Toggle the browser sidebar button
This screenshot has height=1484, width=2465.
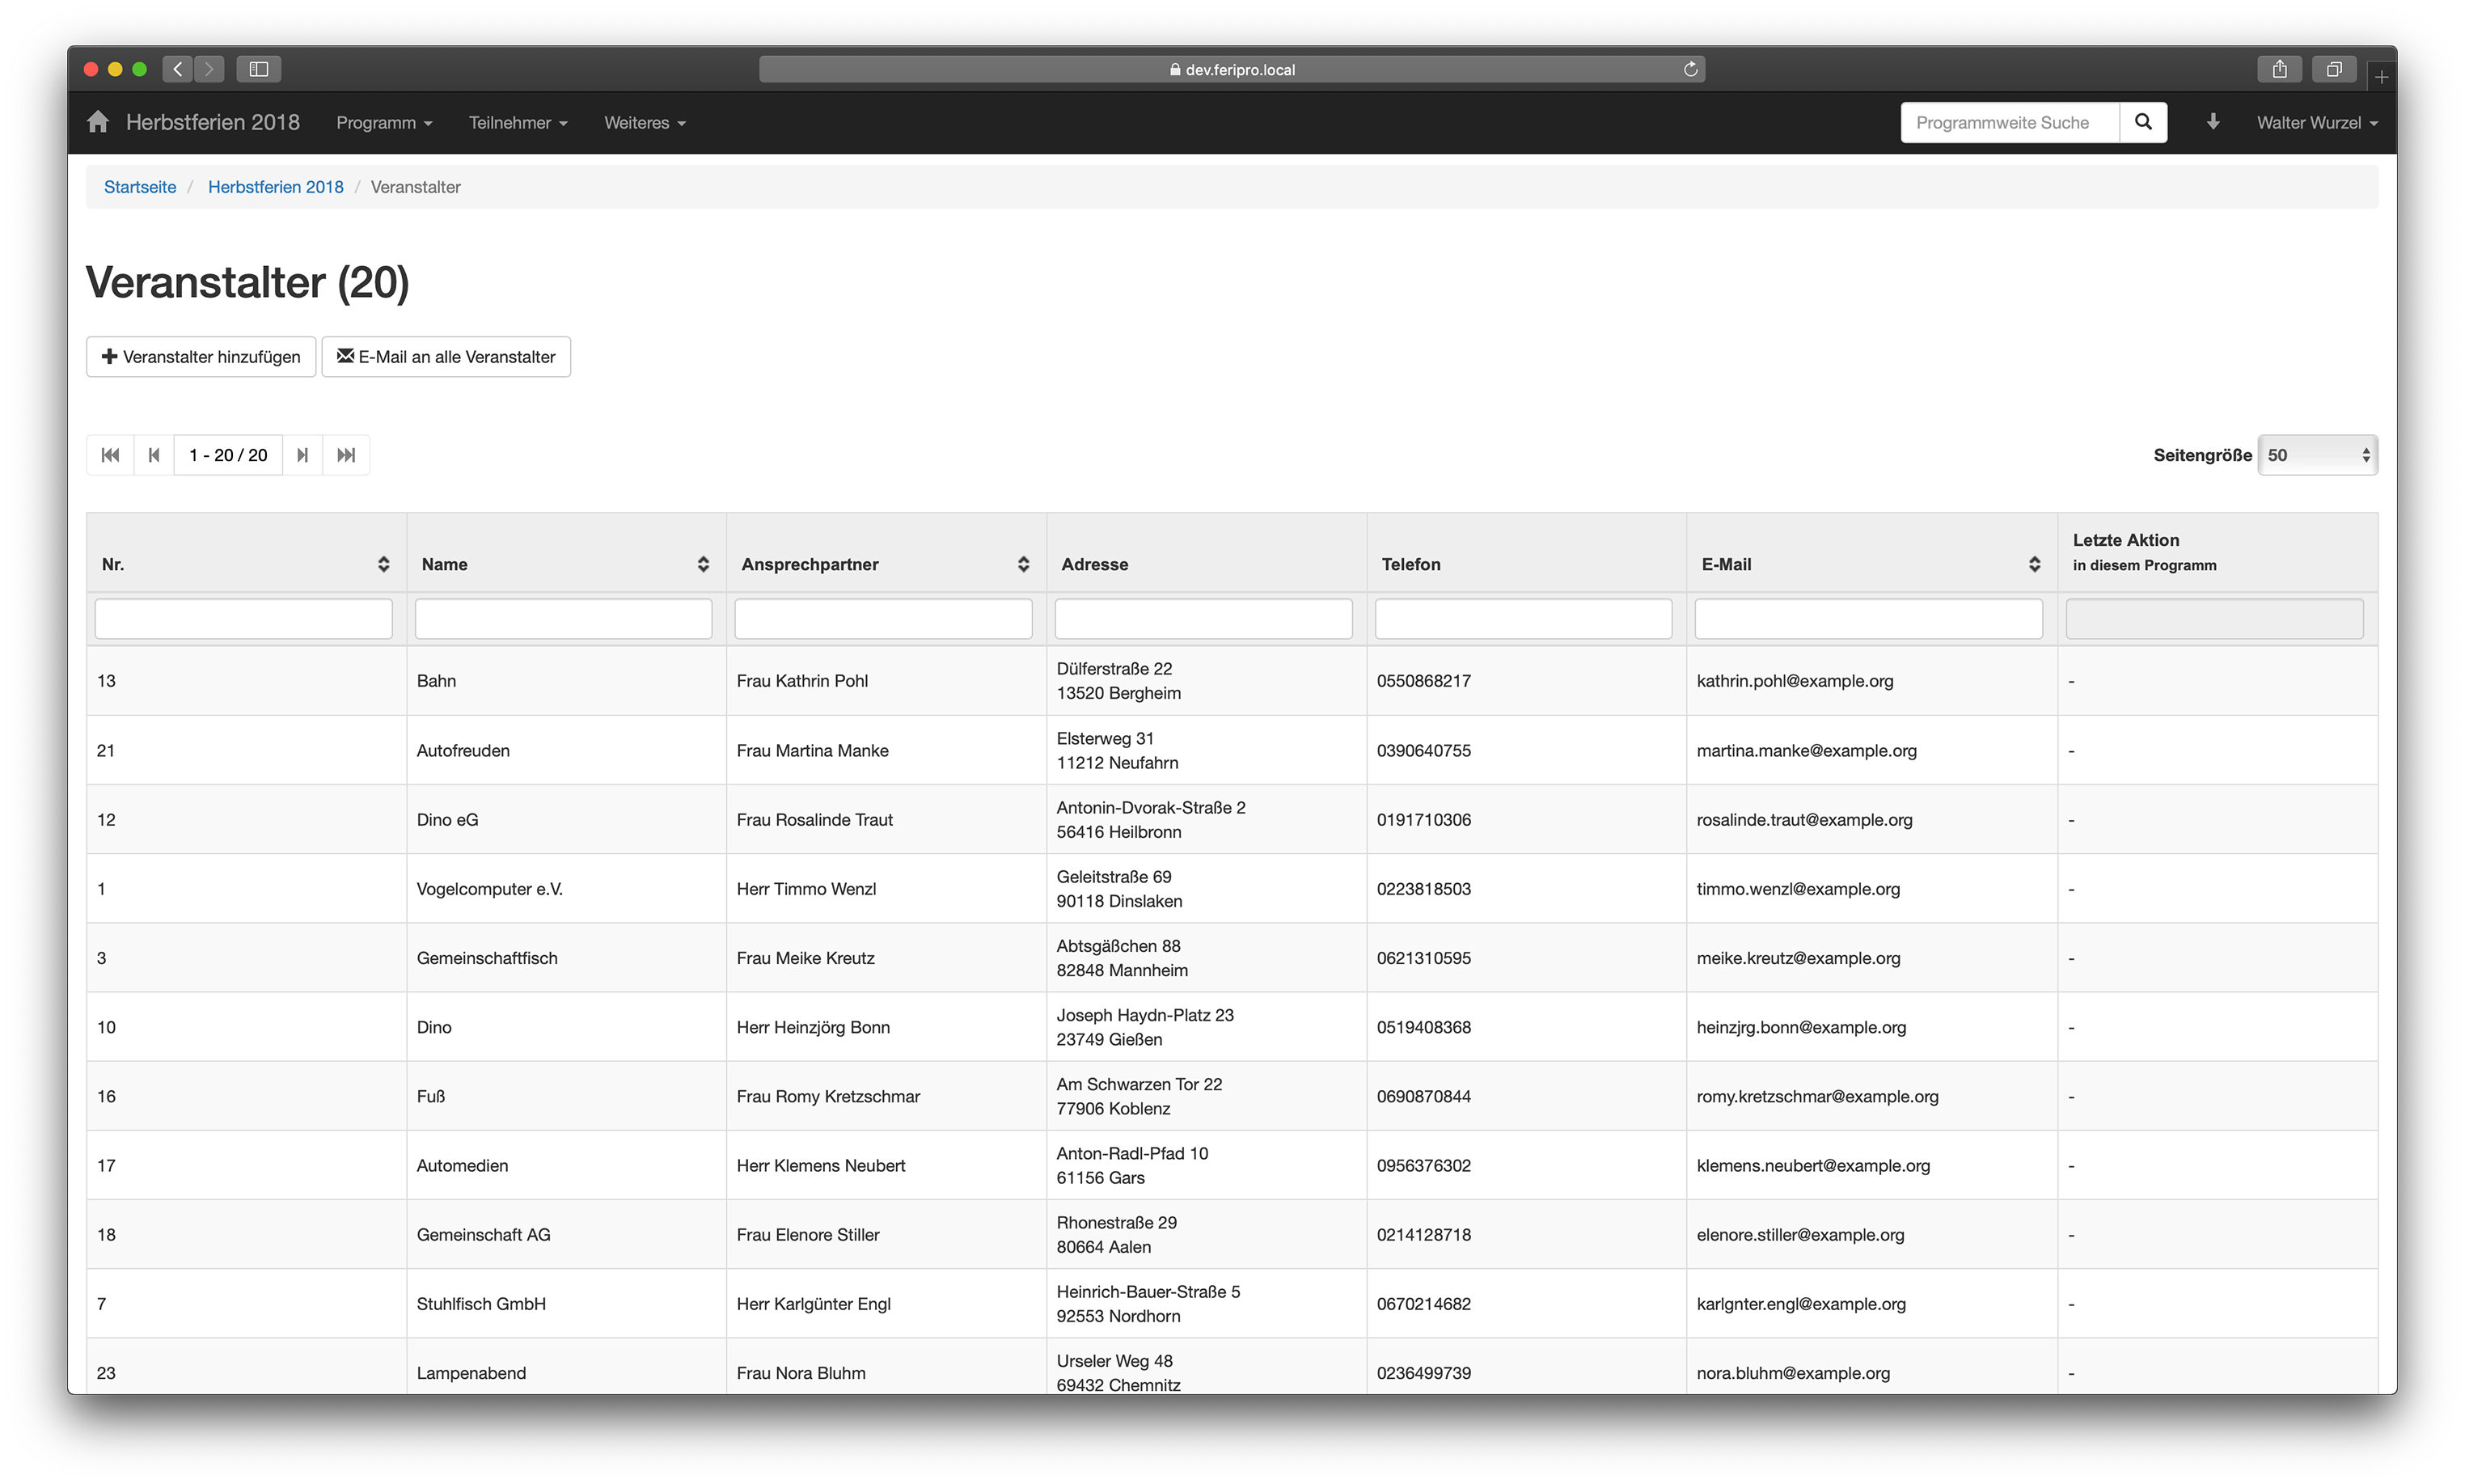click(x=258, y=69)
